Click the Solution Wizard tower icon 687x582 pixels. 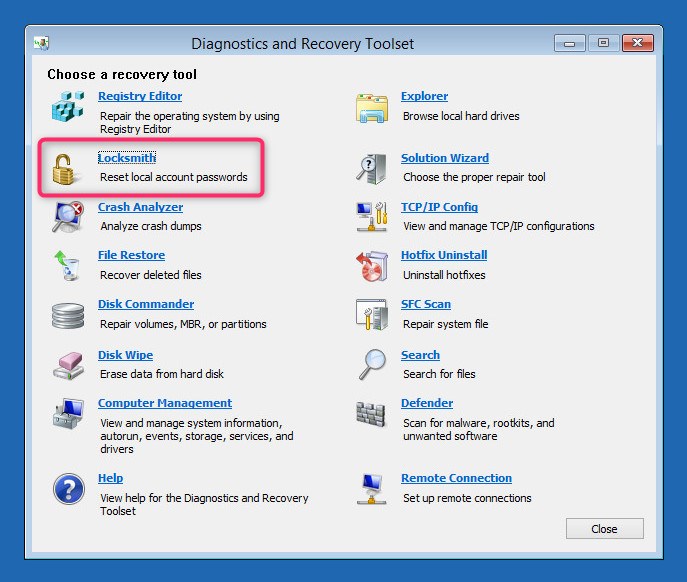pos(372,169)
